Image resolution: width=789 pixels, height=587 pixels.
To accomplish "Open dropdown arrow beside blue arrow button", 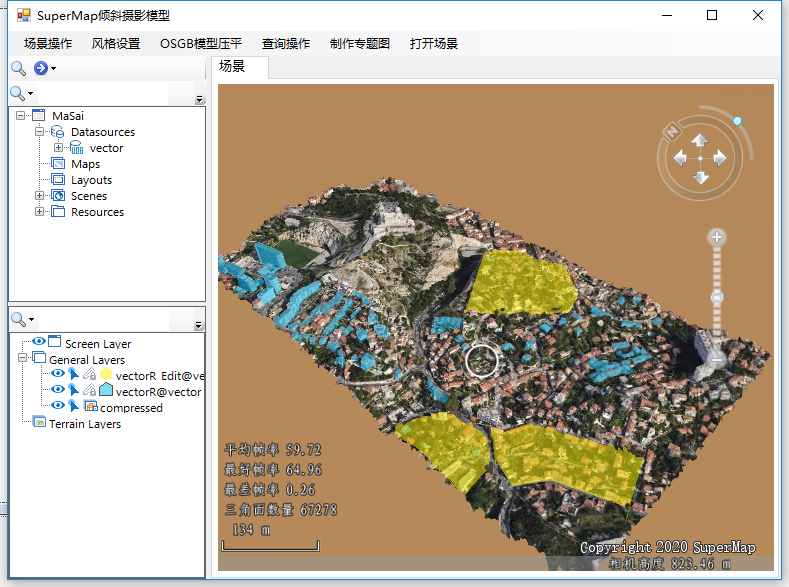I will (53, 68).
